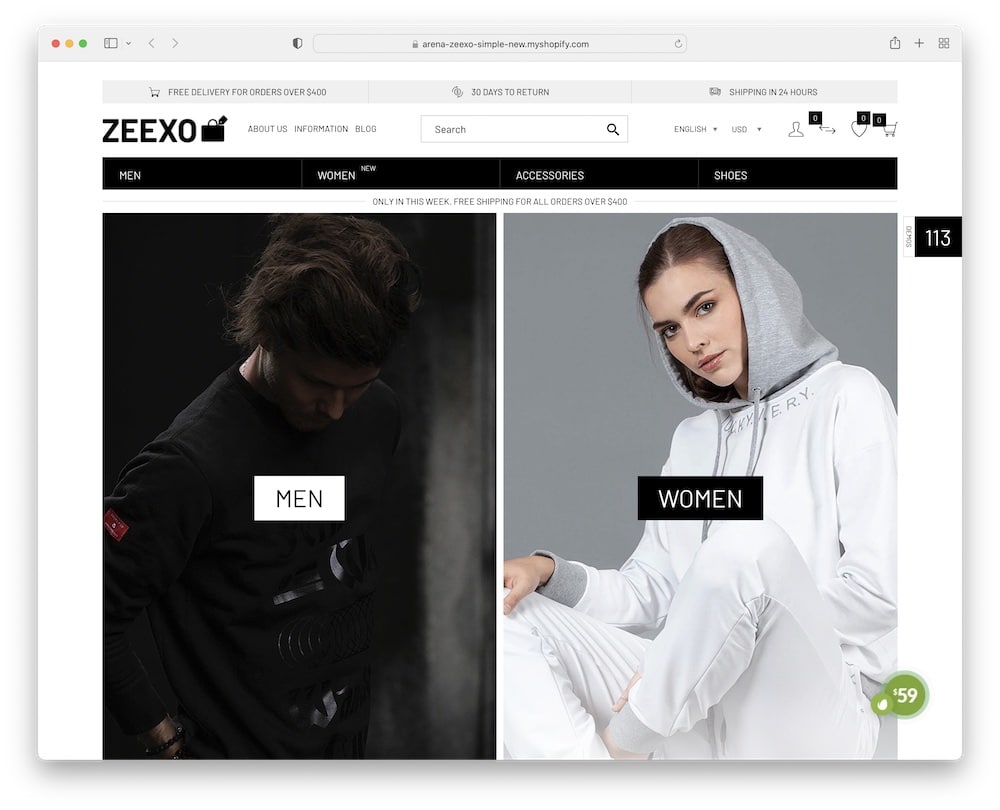Image resolution: width=1000 pixels, height=810 pixels.
Task: Open a new tab with plus icon
Action: (919, 43)
